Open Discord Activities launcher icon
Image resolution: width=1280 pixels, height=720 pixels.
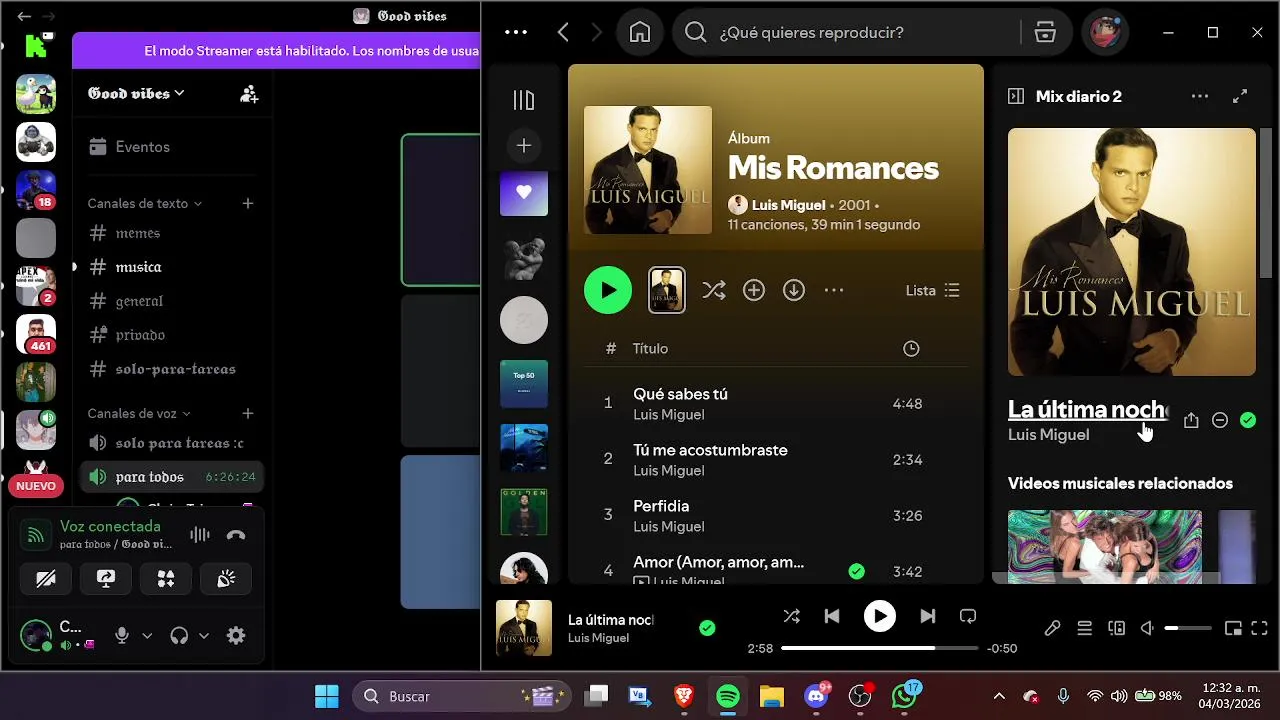(x=166, y=579)
